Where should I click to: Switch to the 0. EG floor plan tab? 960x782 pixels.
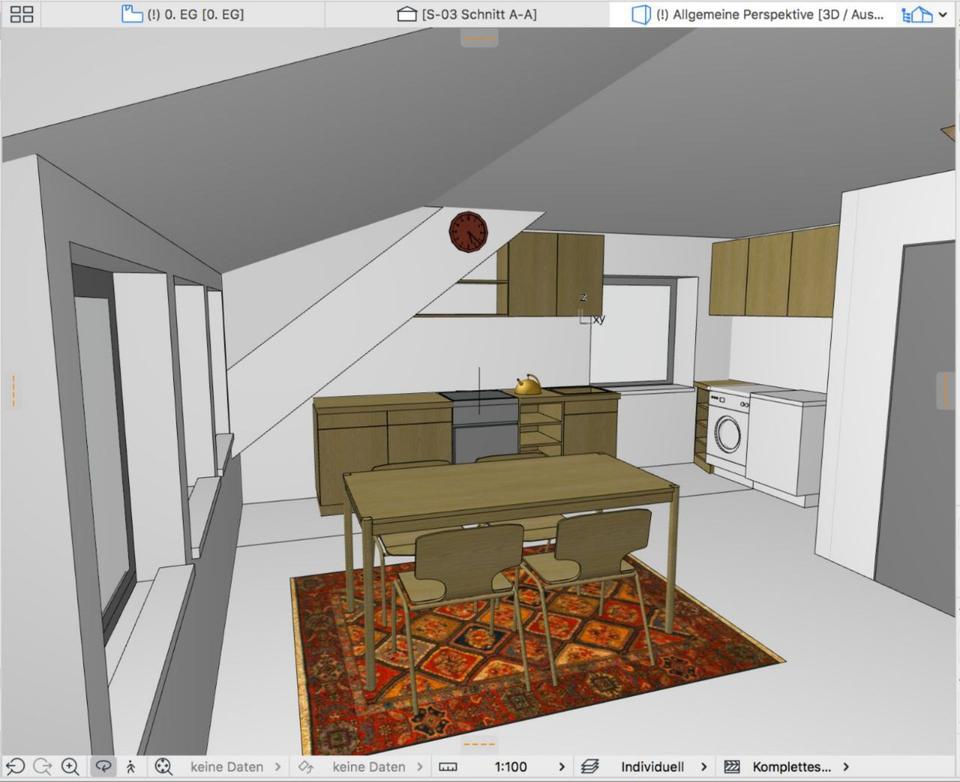point(183,14)
